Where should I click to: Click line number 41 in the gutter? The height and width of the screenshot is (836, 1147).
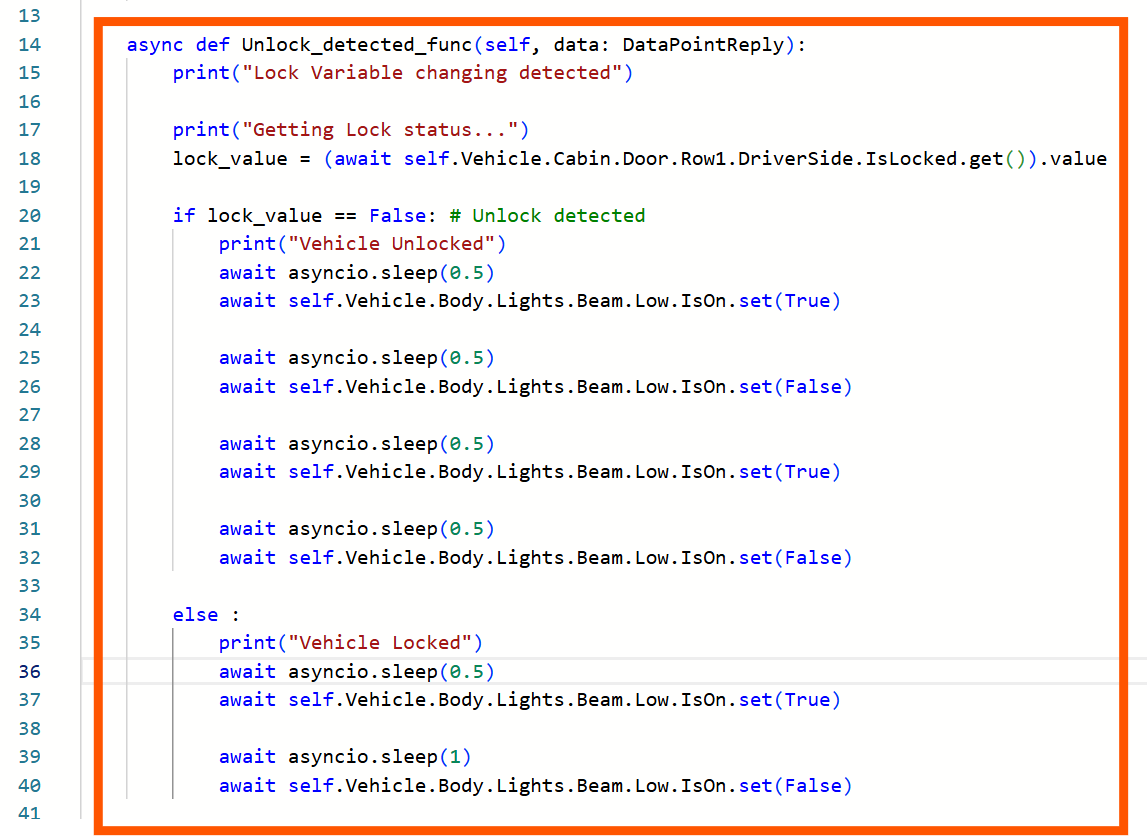point(30,813)
